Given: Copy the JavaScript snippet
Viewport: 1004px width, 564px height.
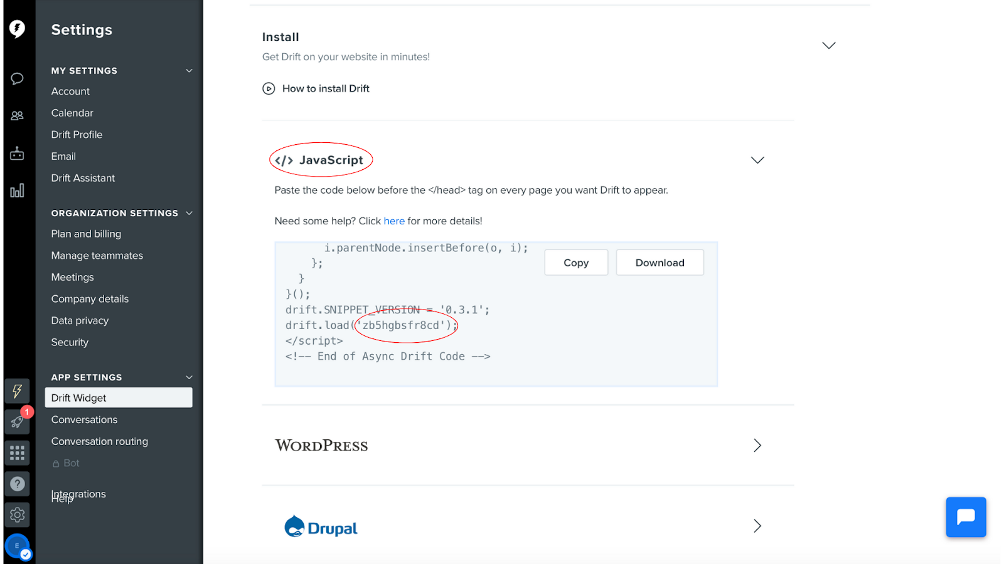Looking at the screenshot, I should (x=576, y=262).
